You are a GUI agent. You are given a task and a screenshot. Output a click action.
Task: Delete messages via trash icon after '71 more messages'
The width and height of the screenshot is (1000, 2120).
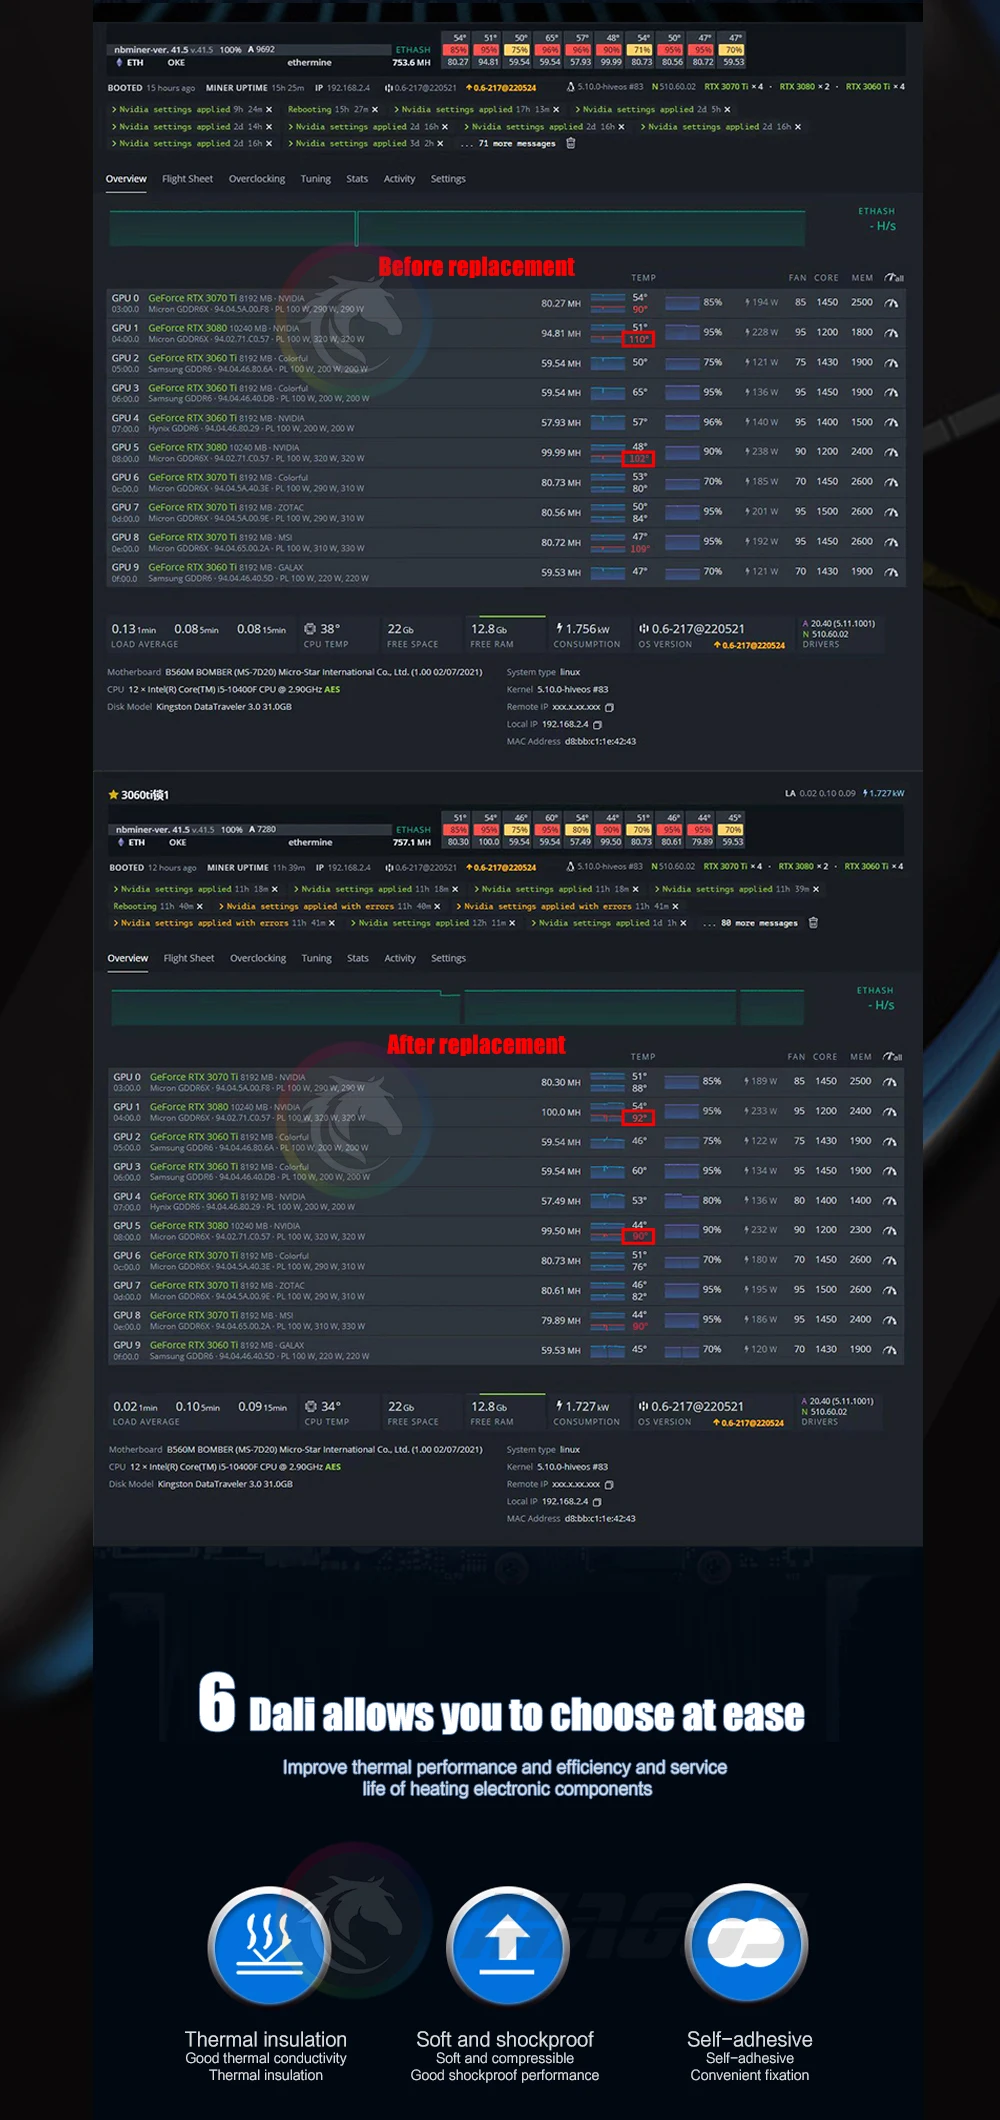(x=571, y=143)
